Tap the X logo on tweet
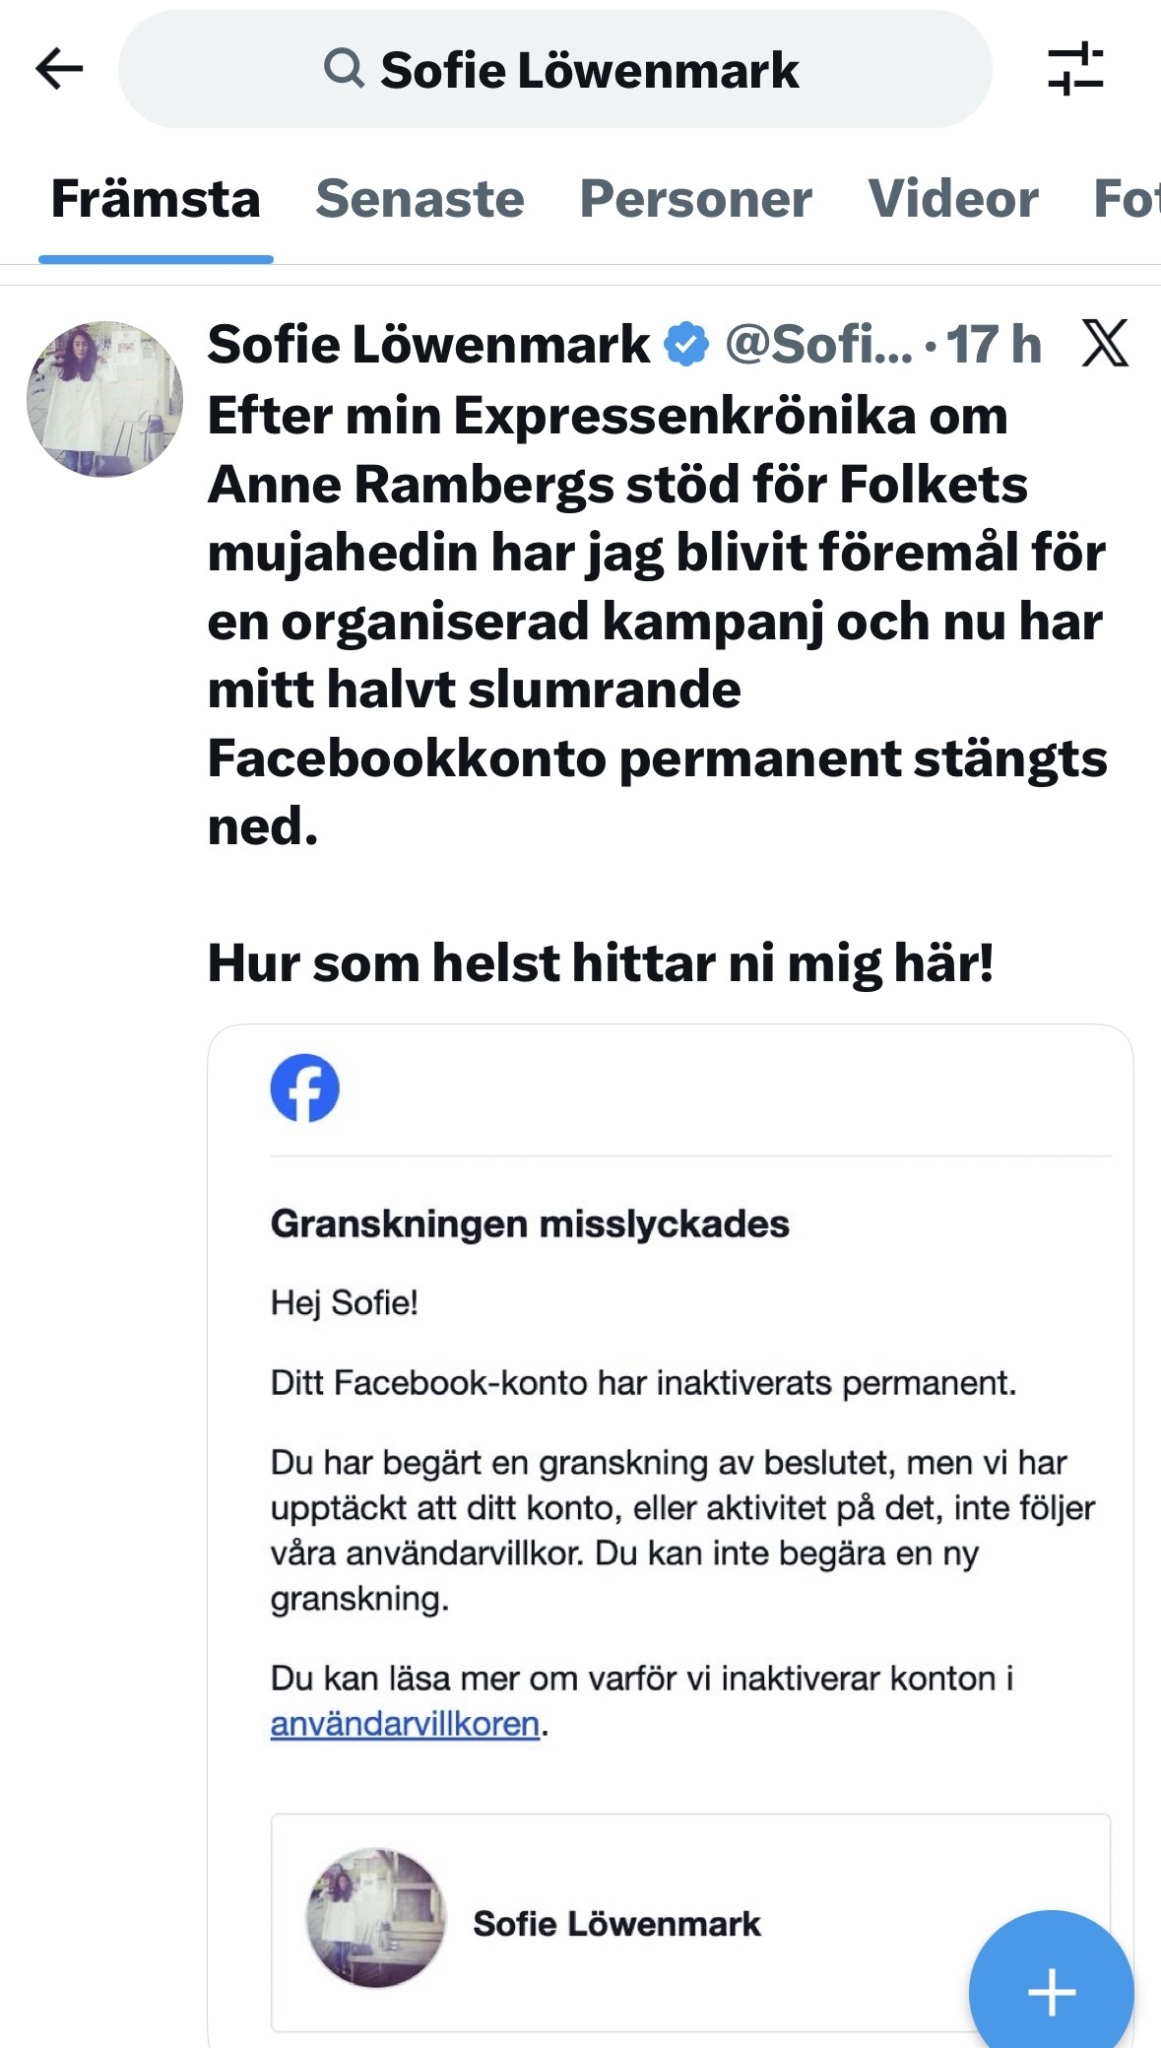 pyautogui.click(x=1105, y=344)
